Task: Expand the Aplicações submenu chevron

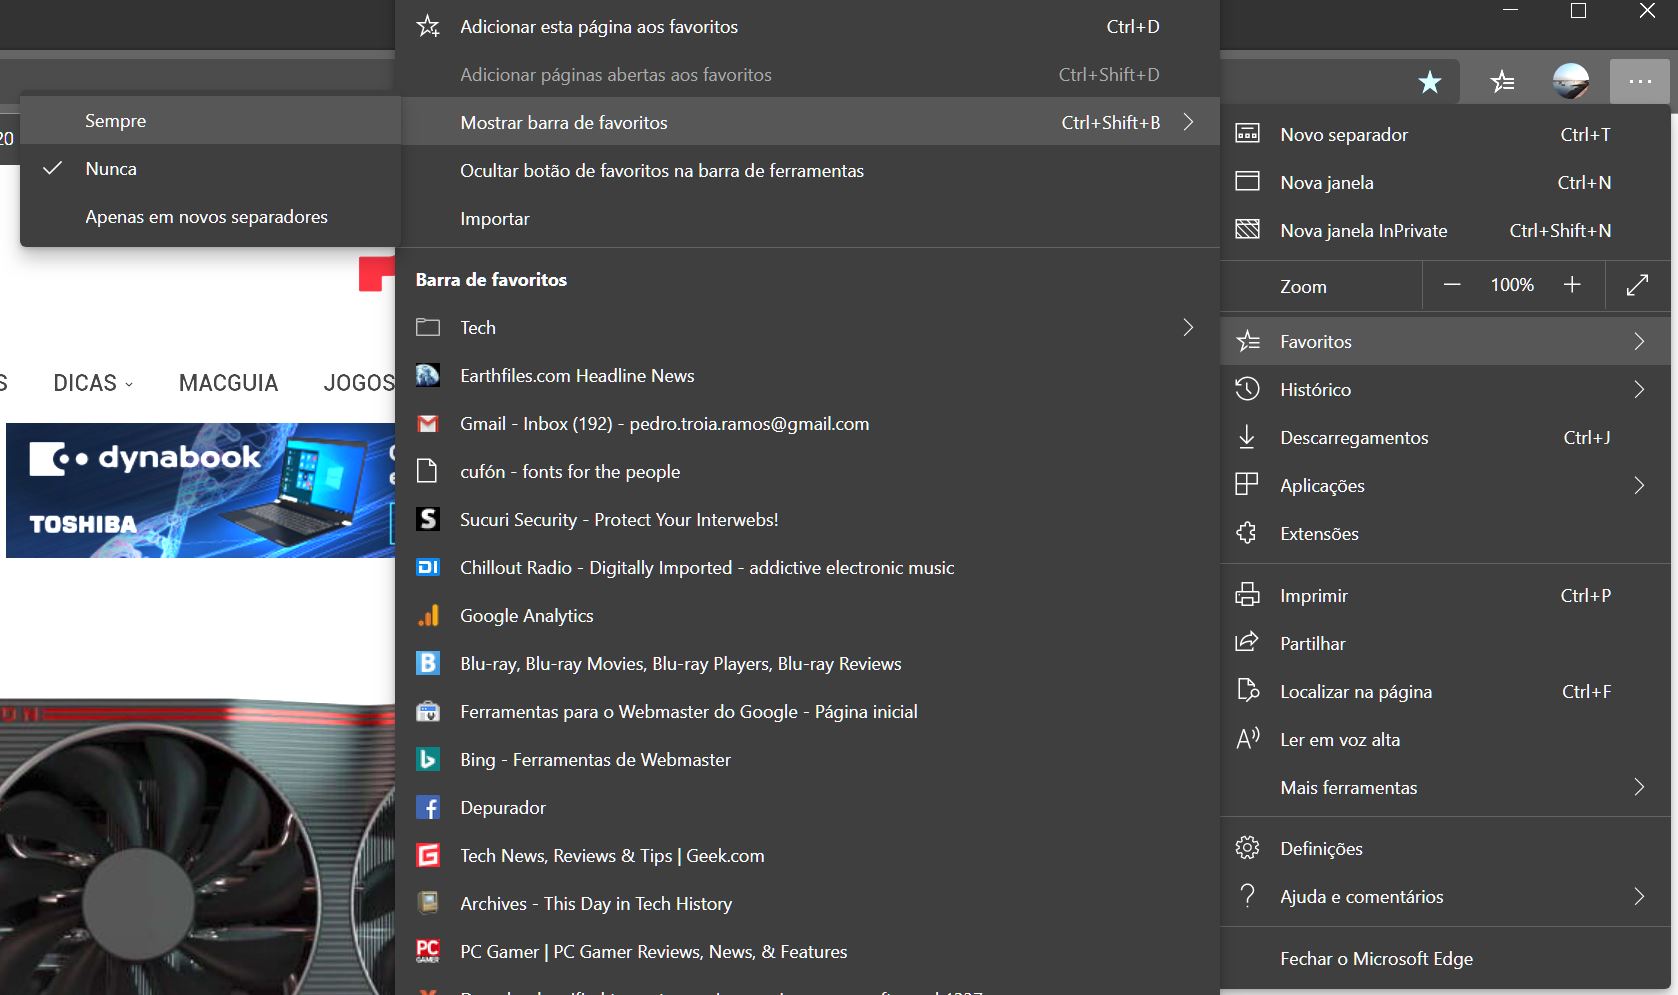Action: tap(1639, 485)
